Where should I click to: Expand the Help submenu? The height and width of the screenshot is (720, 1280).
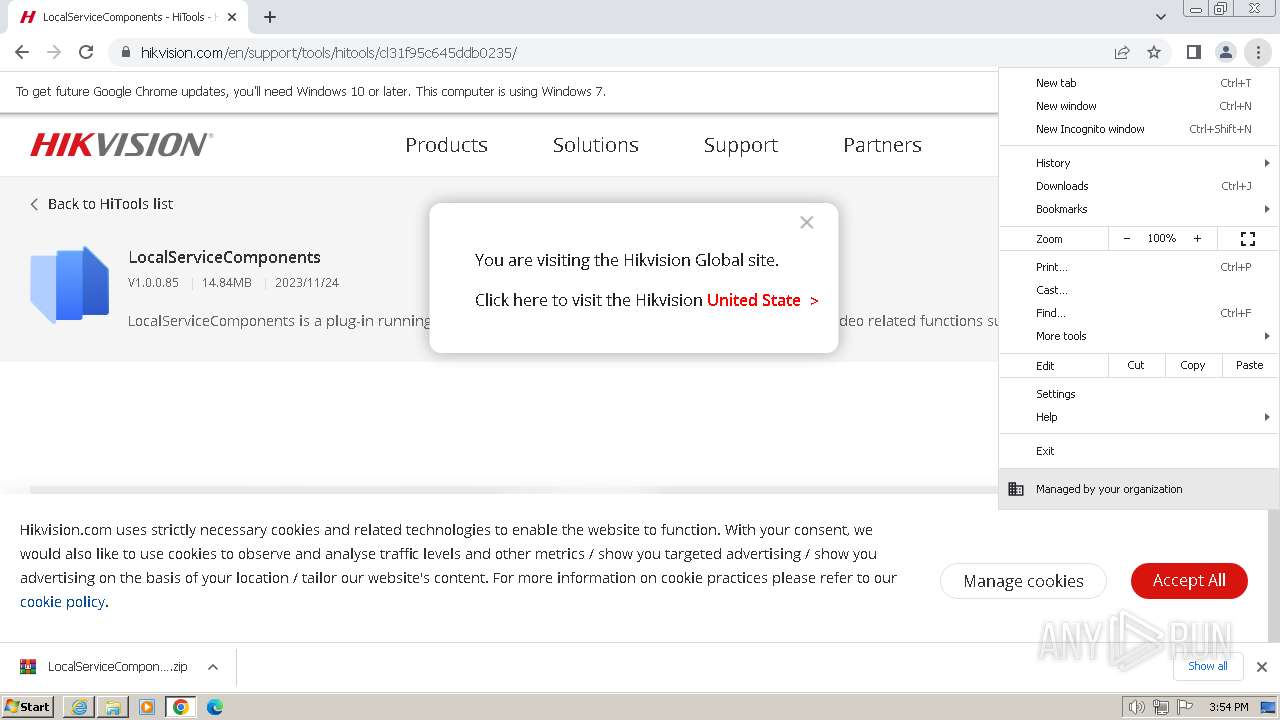pyautogui.click(x=1139, y=417)
